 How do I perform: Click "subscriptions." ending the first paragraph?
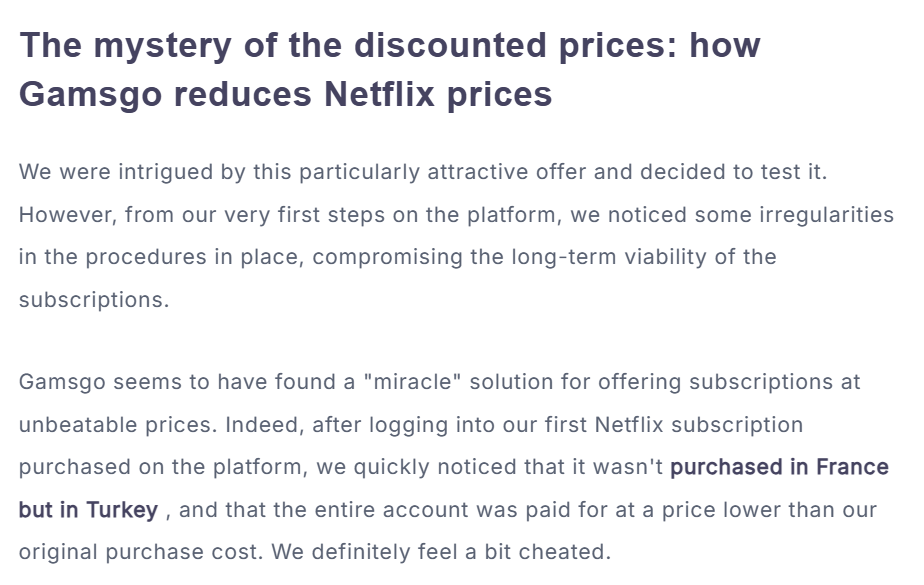[94, 300]
